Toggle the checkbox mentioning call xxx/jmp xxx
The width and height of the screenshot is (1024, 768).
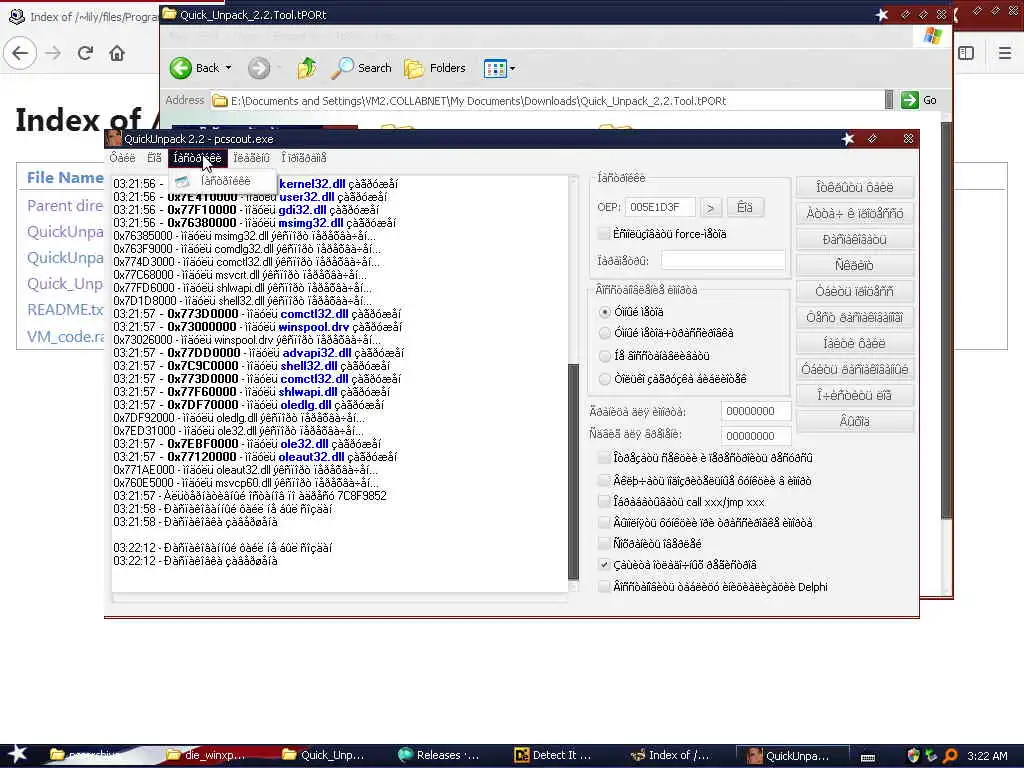coord(604,502)
